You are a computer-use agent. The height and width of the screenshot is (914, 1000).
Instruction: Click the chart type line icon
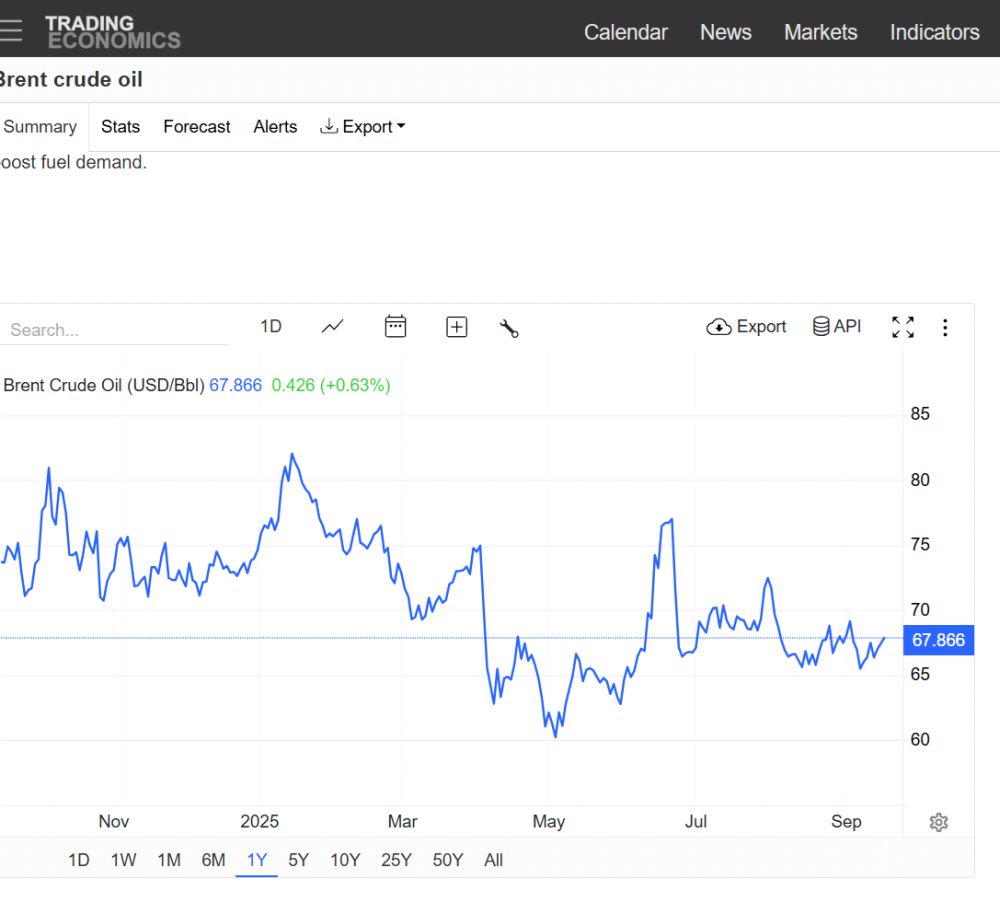point(333,327)
